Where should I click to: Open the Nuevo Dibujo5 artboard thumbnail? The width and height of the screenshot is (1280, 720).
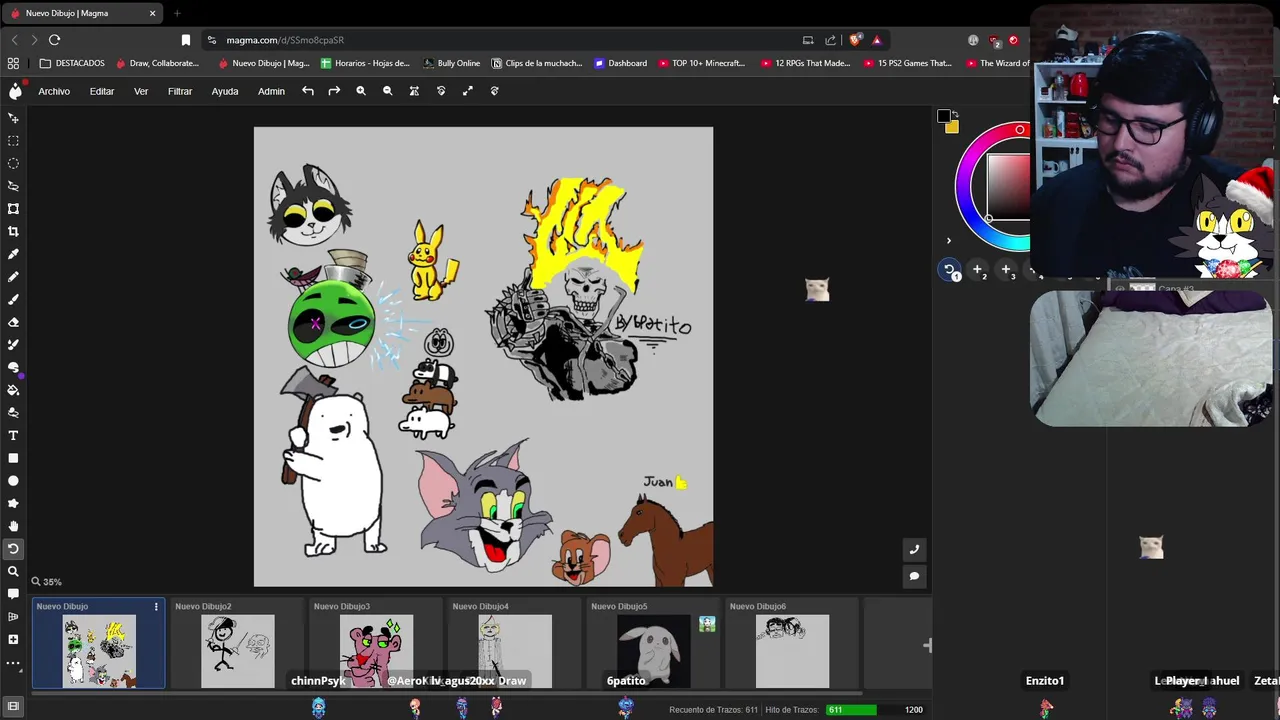coord(654,652)
